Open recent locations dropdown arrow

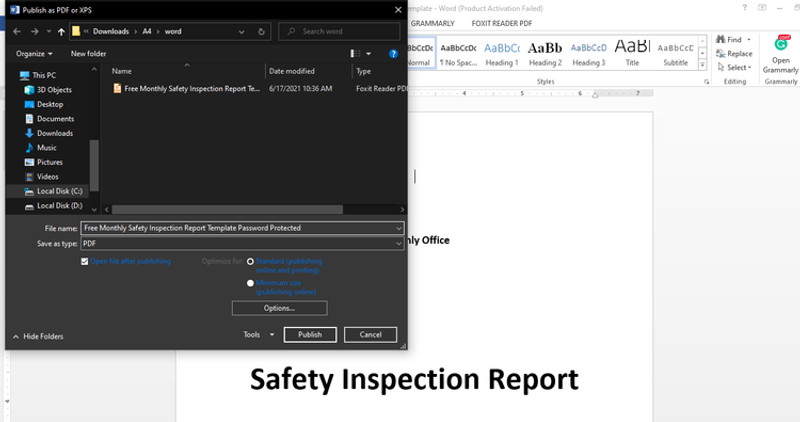tap(49, 32)
